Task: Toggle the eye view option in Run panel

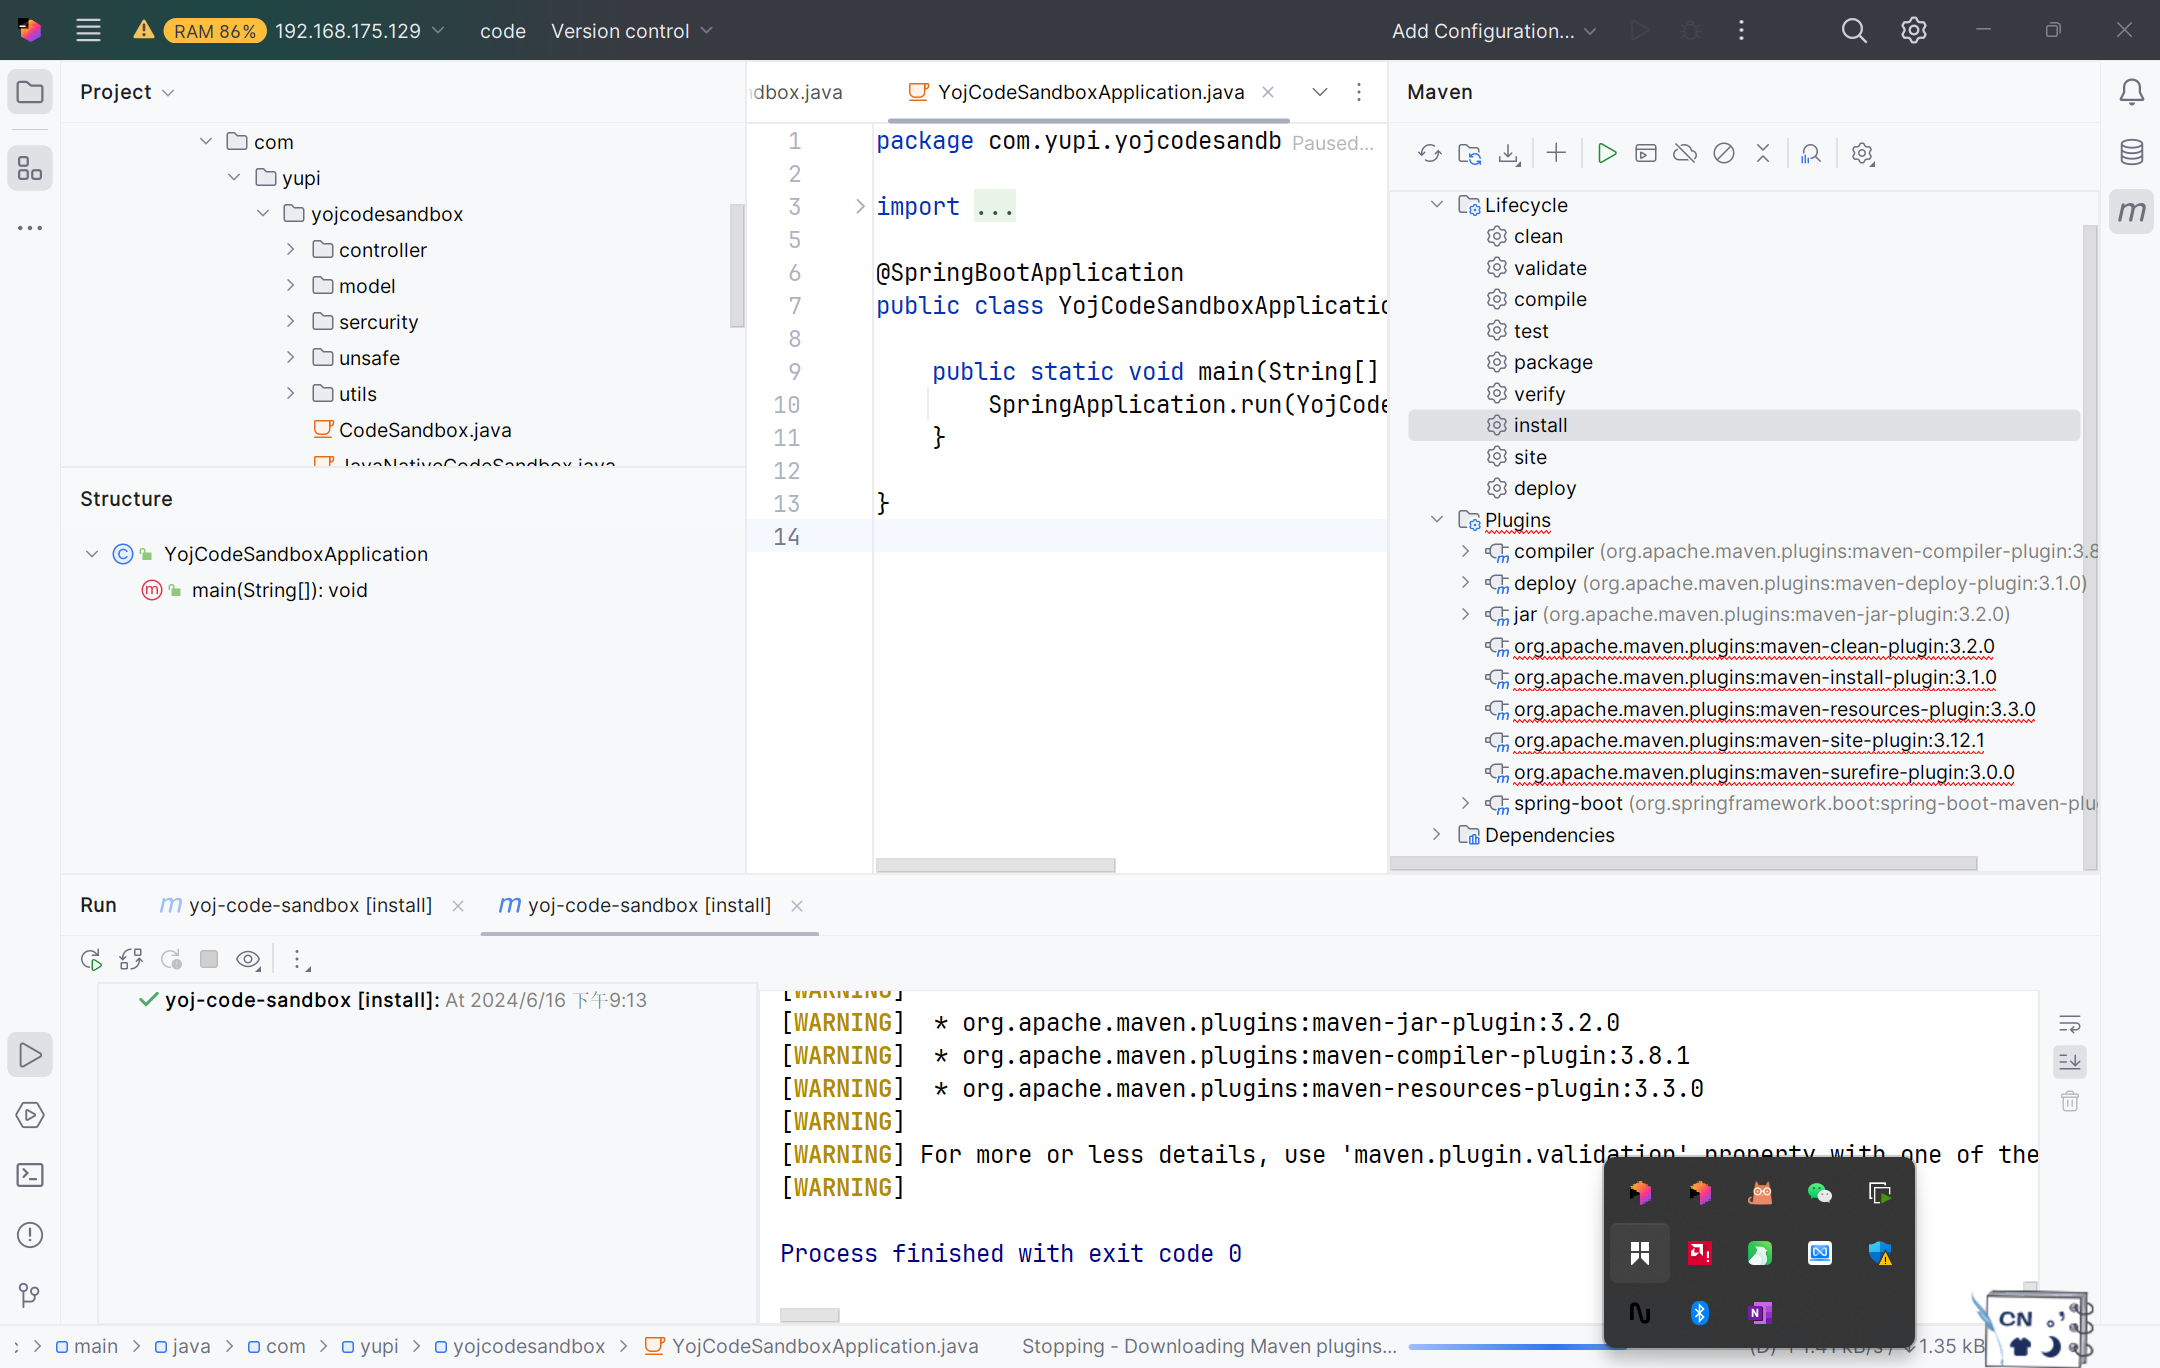Action: 248,960
